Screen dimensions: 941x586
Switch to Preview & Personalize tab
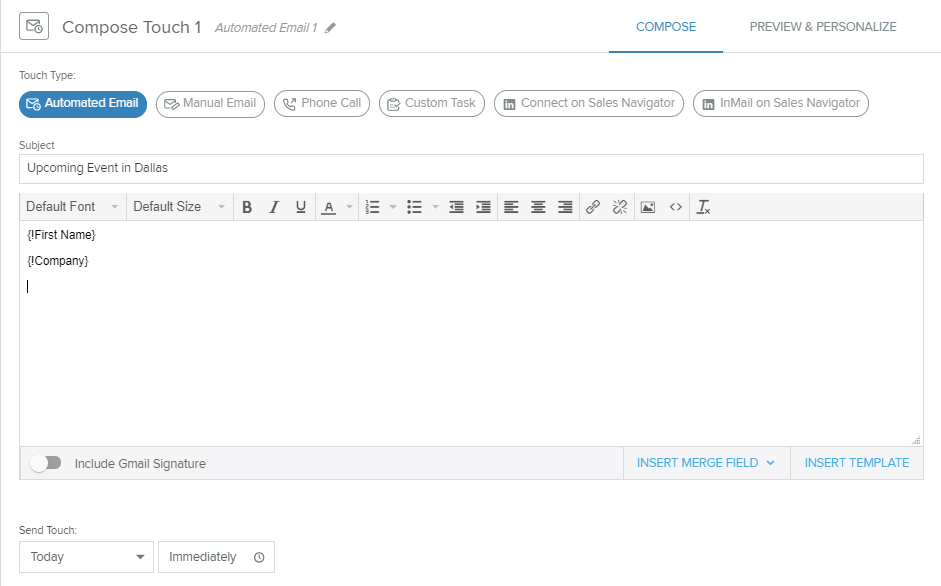click(x=823, y=27)
